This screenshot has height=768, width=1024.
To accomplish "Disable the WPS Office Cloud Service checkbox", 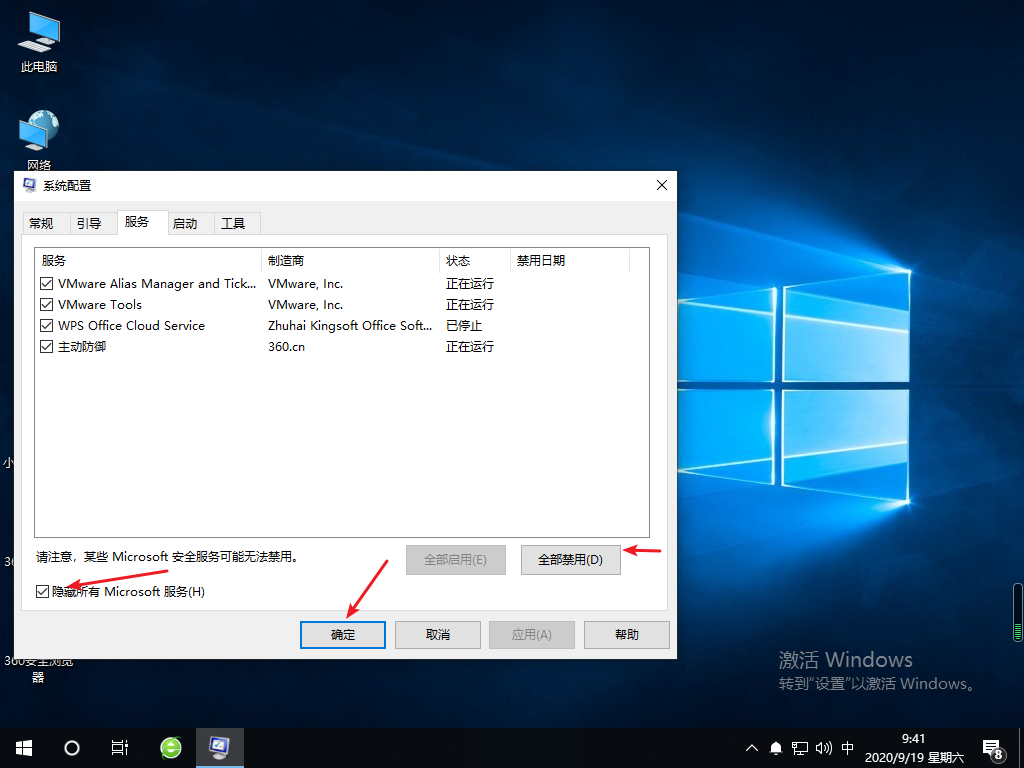I will [x=46, y=325].
